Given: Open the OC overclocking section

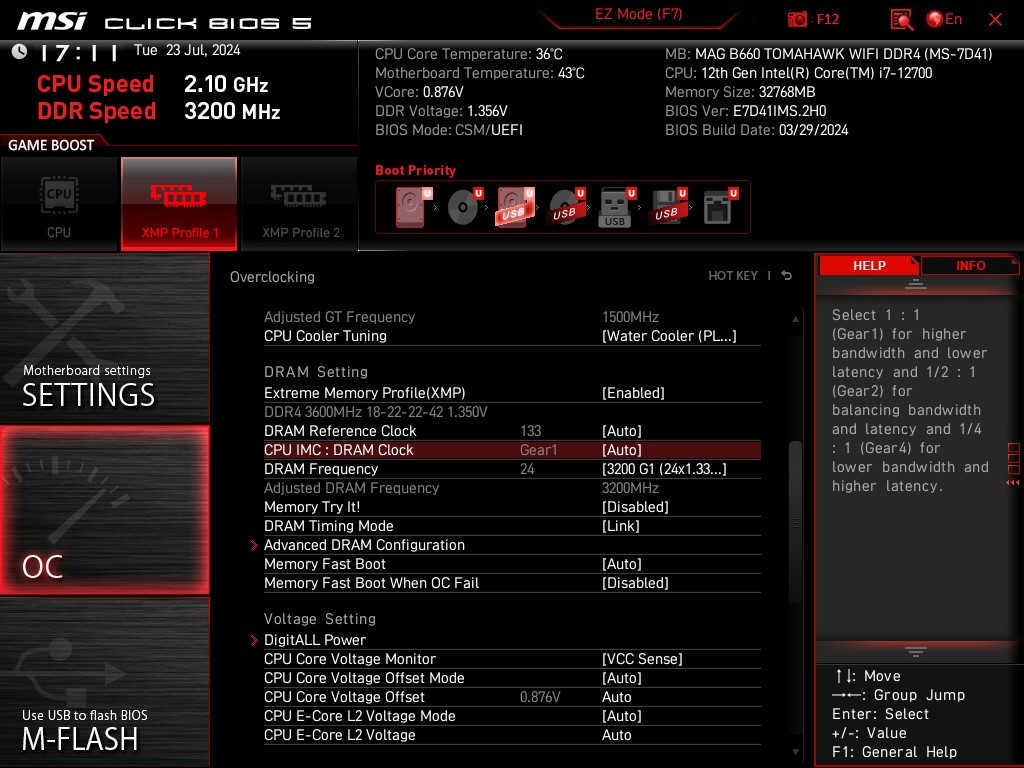Looking at the screenshot, I should pos(104,510).
